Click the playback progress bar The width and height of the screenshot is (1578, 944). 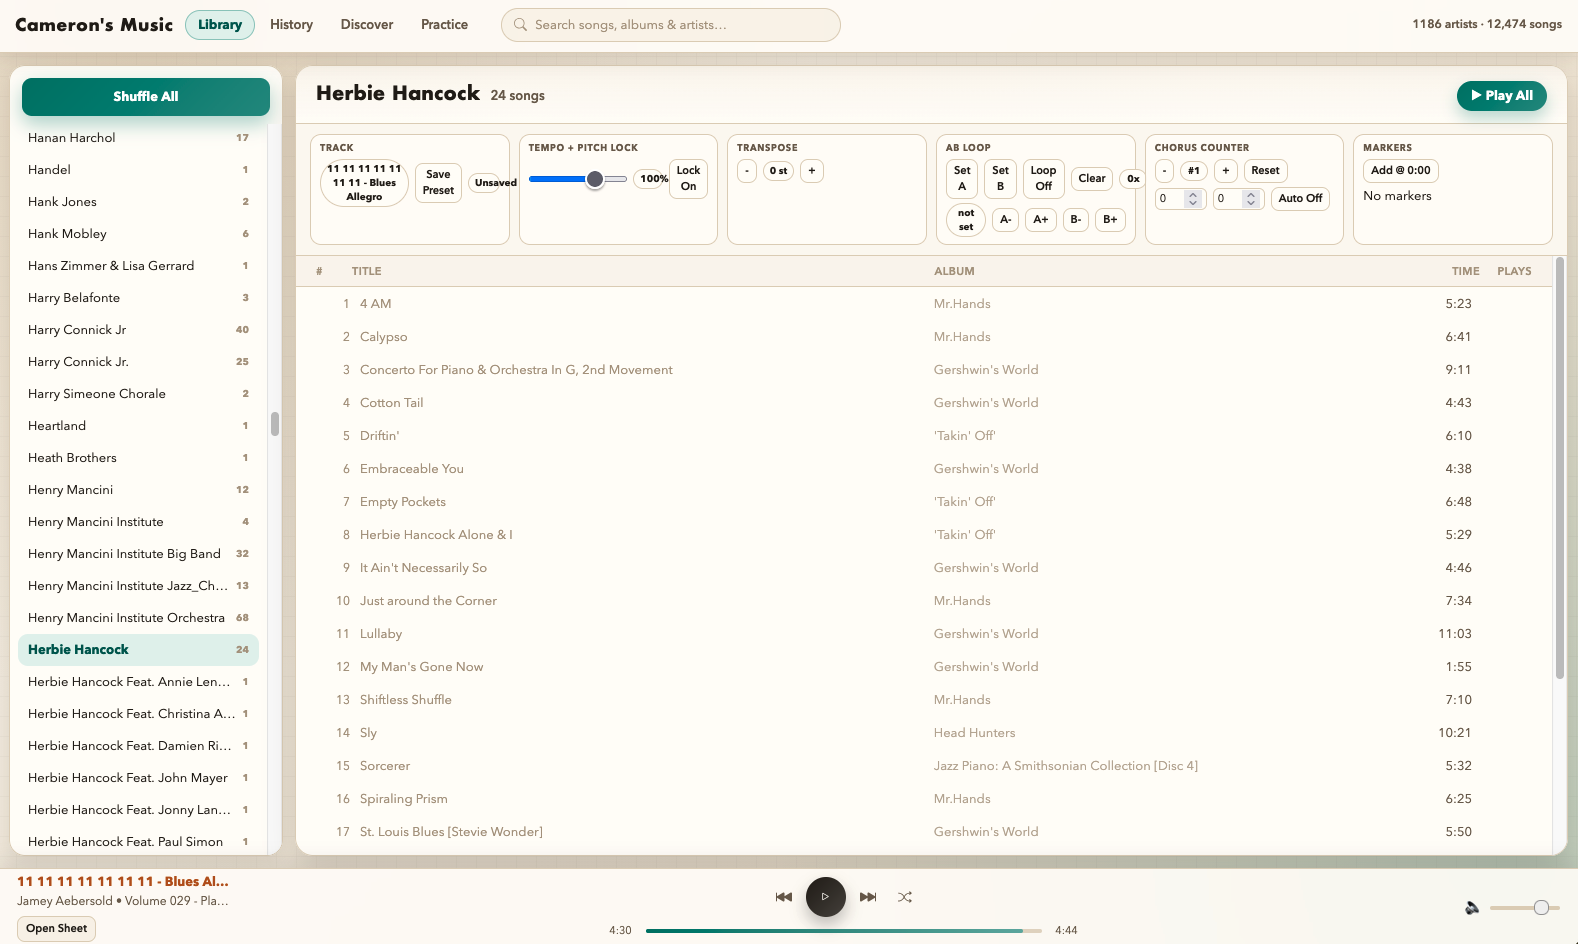844,931
